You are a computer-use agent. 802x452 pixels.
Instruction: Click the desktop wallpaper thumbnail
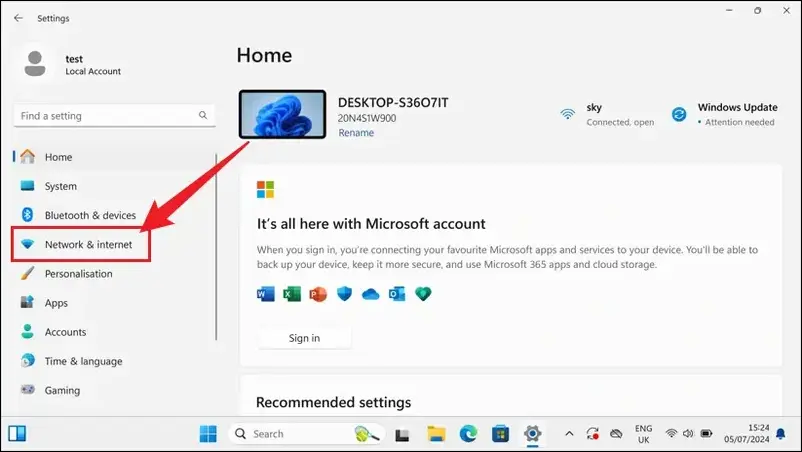coord(282,114)
